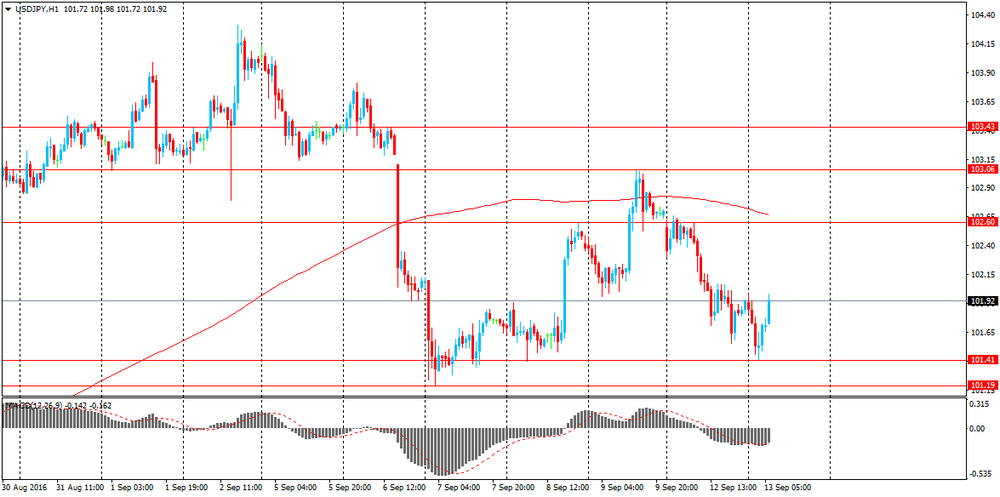Select the 103.43 red level price tag
Viewport: 1000px width, 497px height.
[982, 126]
